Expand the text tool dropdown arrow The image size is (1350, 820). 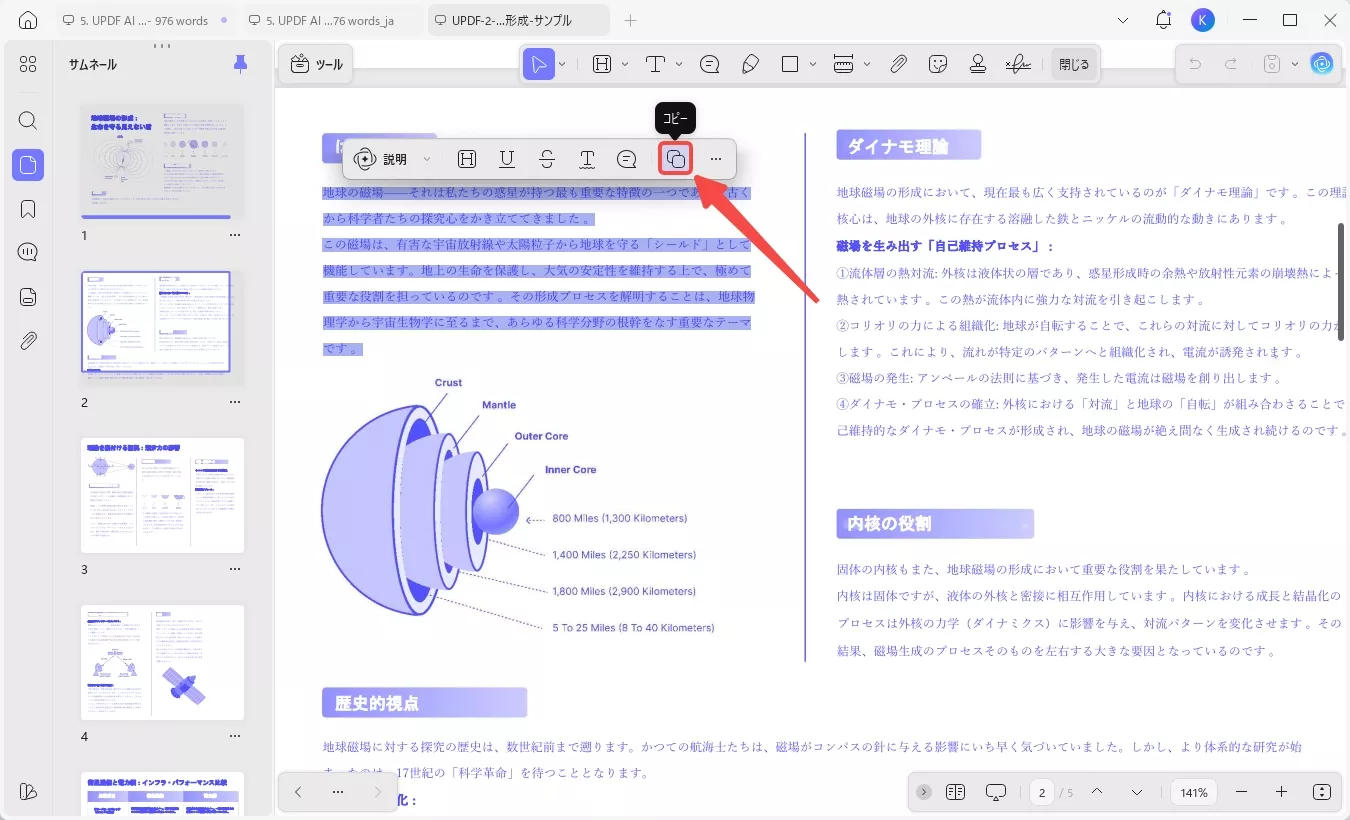pyautogui.click(x=679, y=63)
